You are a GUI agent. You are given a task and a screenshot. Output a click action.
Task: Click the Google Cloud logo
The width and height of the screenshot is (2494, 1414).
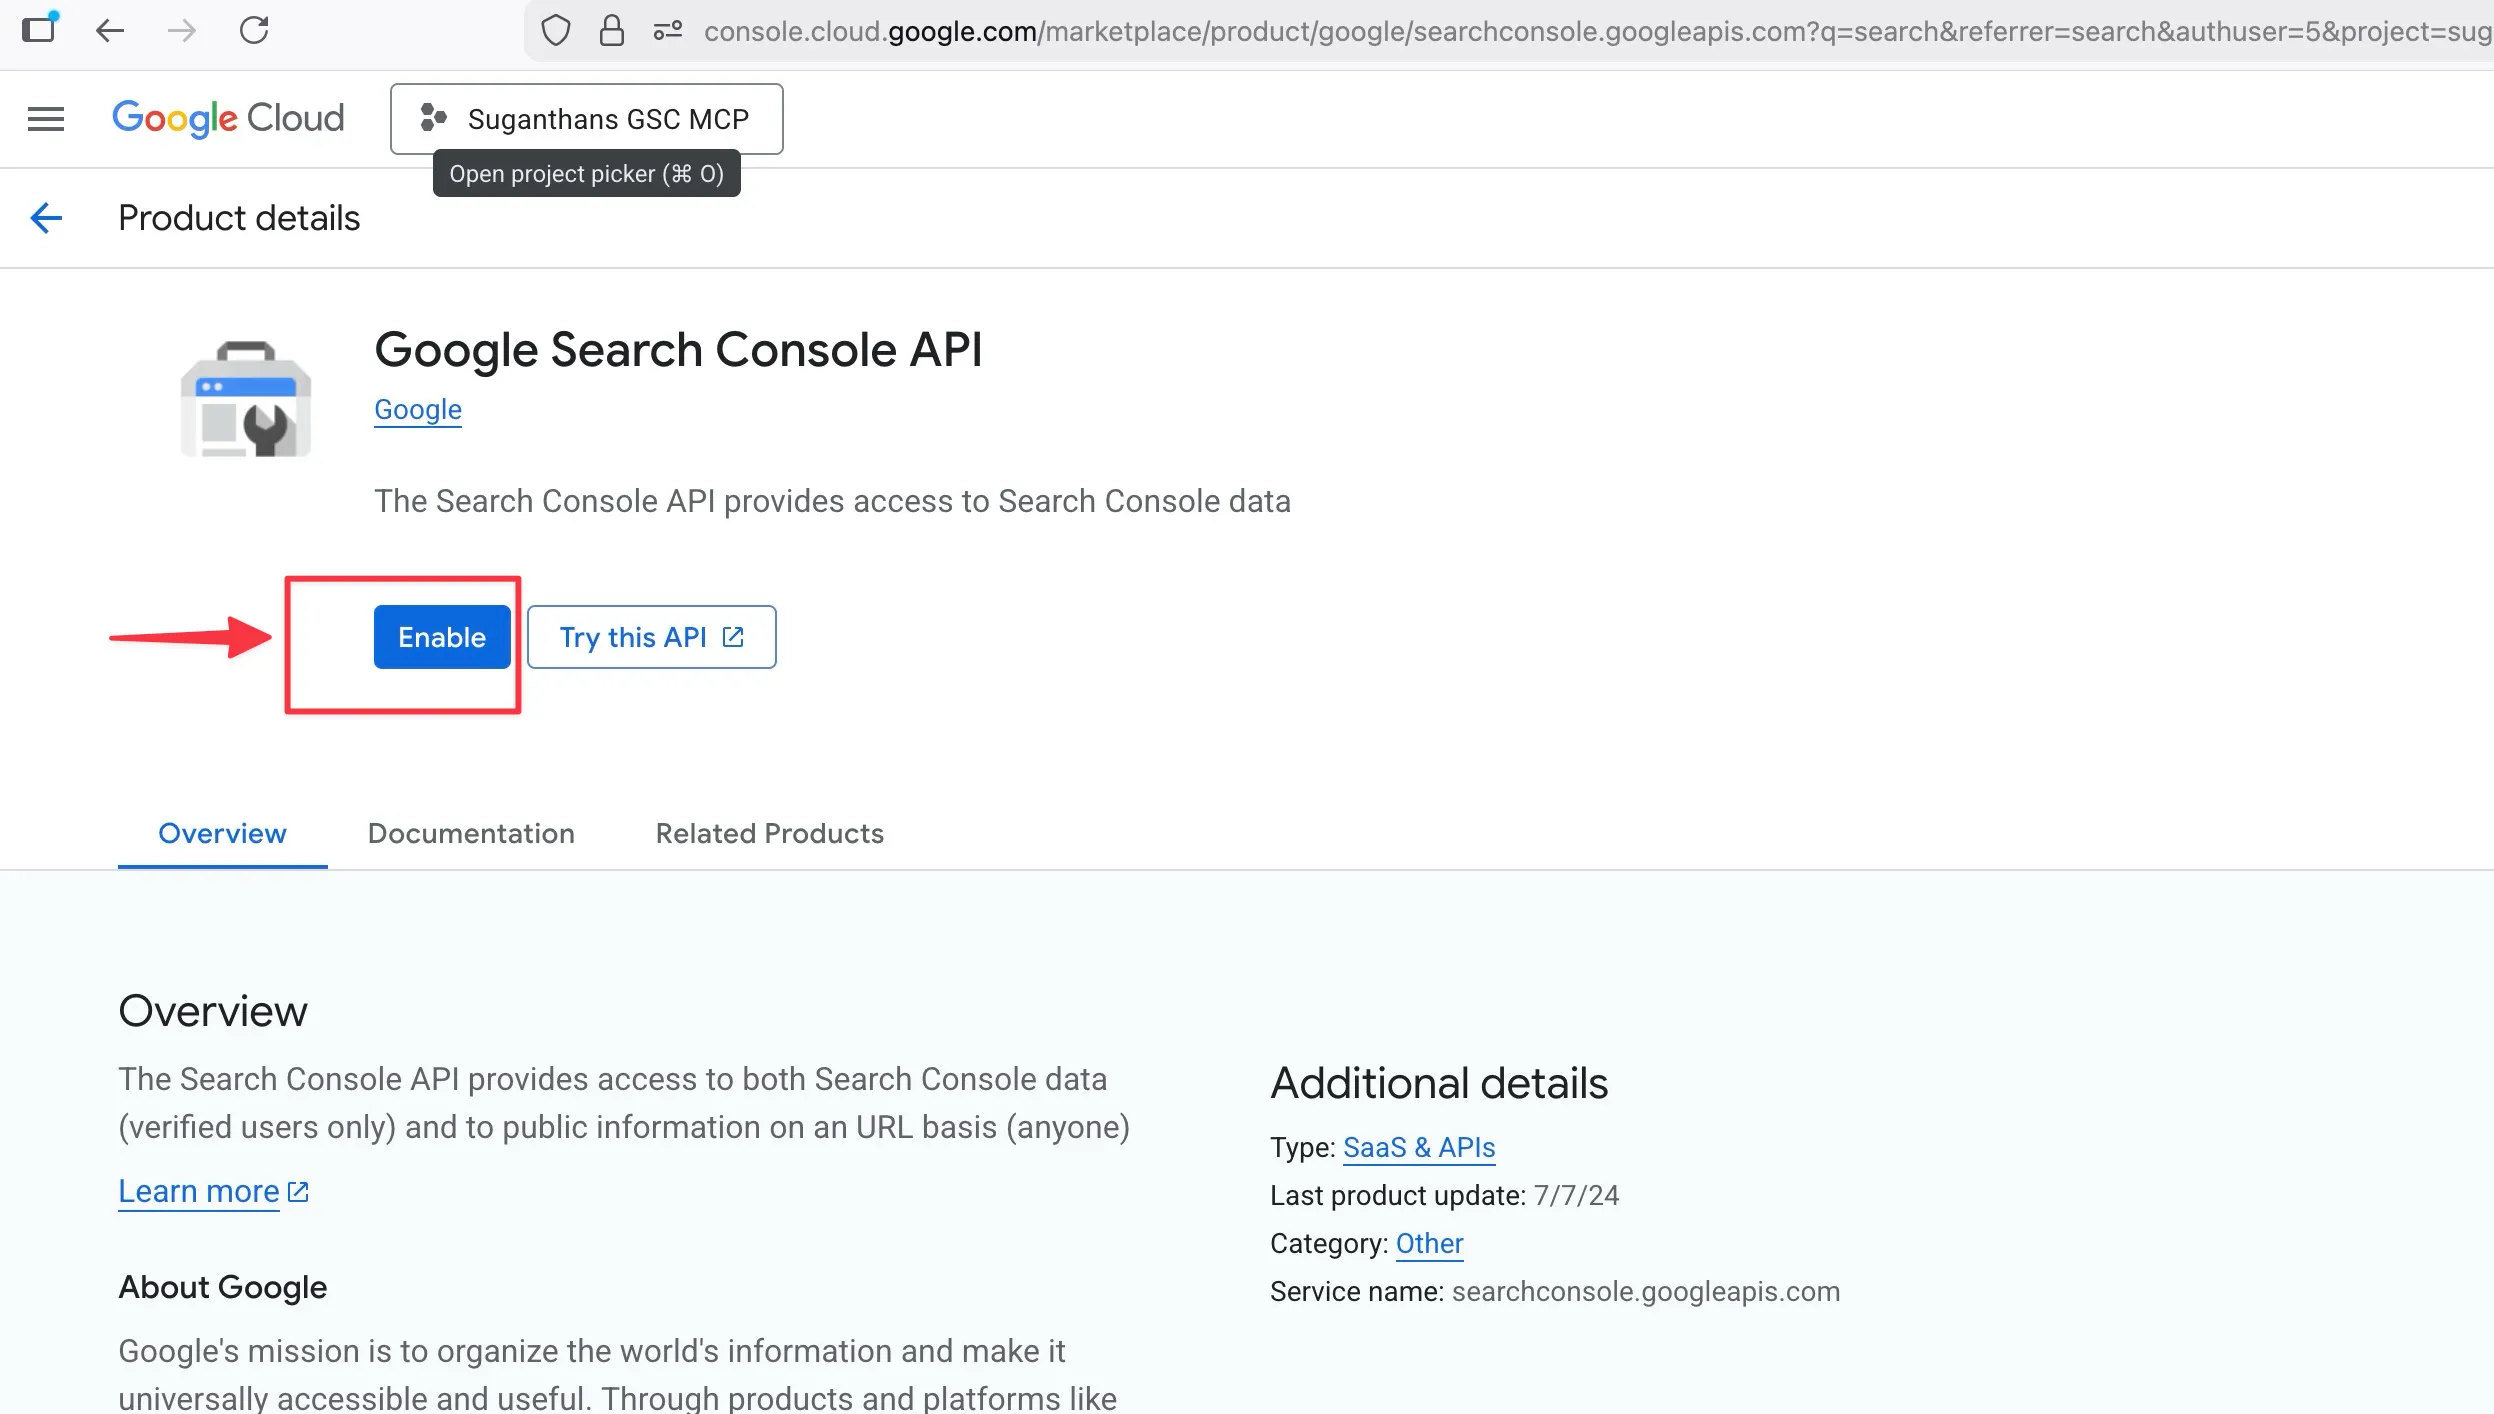(x=228, y=118)
